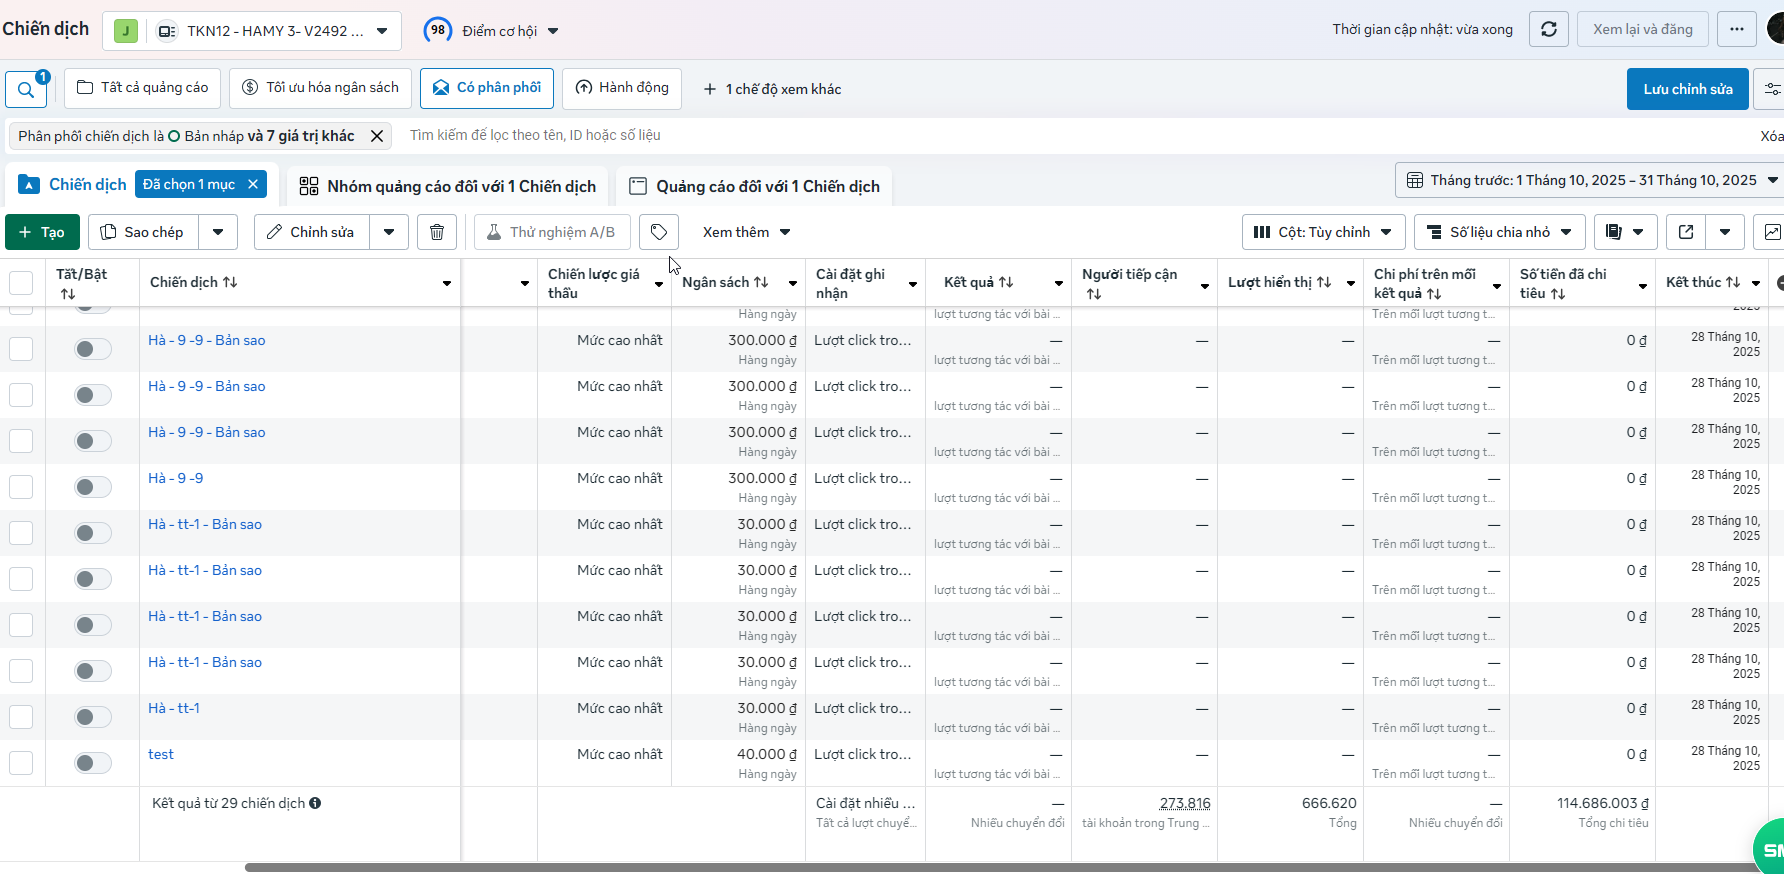Tick the select-all header checkbox
Screen dimensions: 1784x874
[x=21, y=283]
